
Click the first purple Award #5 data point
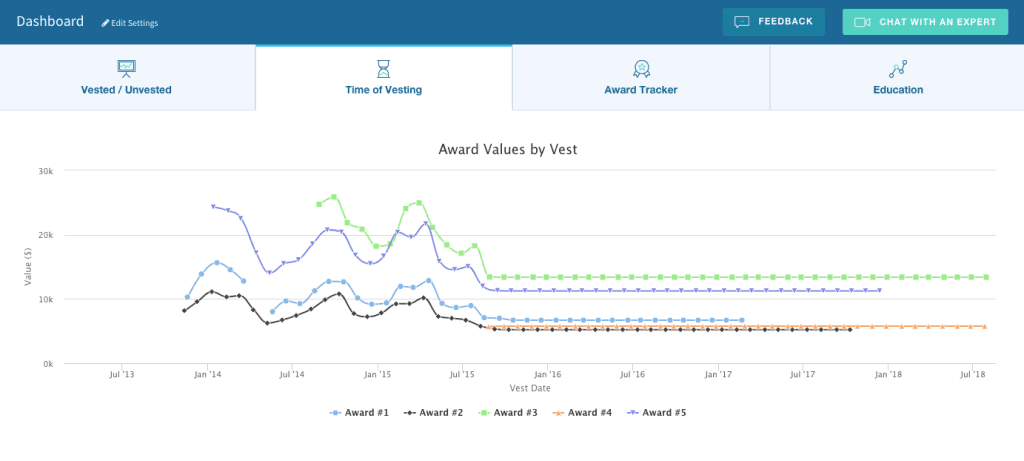click(213, 206)
